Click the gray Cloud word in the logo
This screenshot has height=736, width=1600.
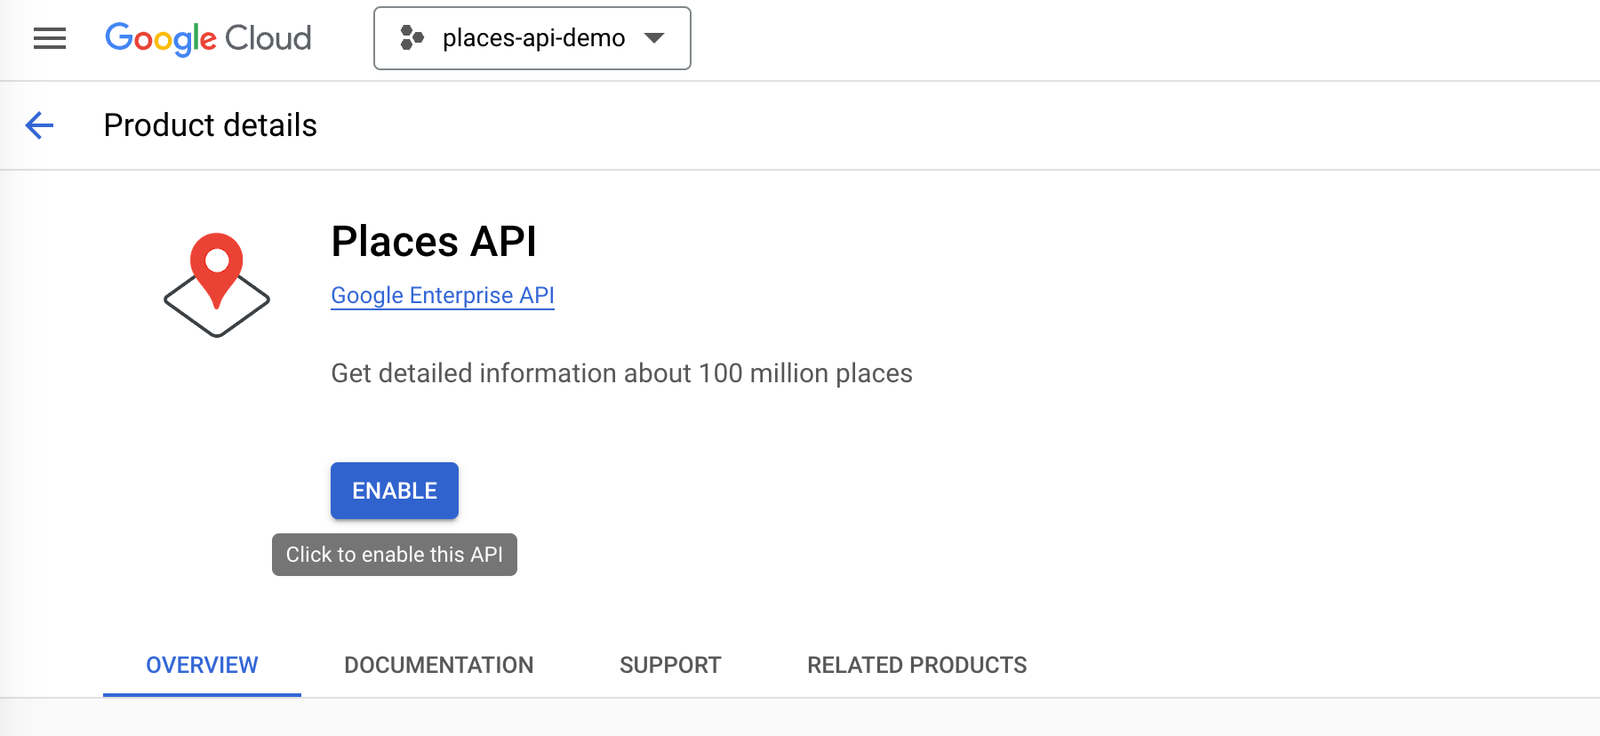click(268, 38)
